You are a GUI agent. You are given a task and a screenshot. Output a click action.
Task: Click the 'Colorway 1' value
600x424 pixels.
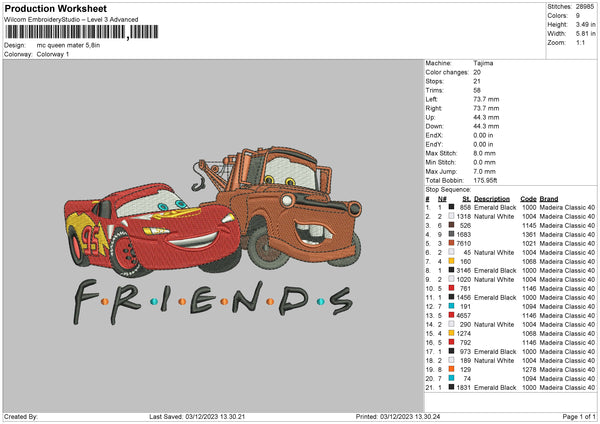pyautogui.click(x=53, y=54)
